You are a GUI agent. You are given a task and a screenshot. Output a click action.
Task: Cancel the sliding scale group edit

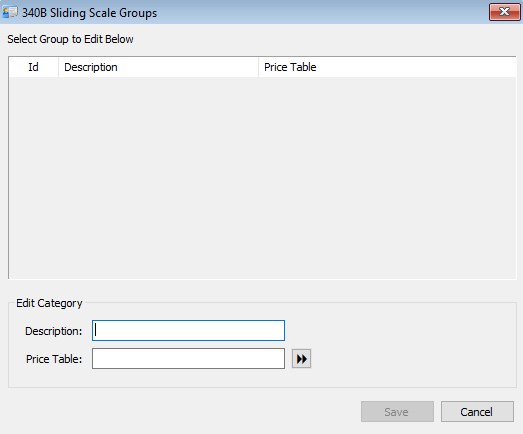point(477,412)
